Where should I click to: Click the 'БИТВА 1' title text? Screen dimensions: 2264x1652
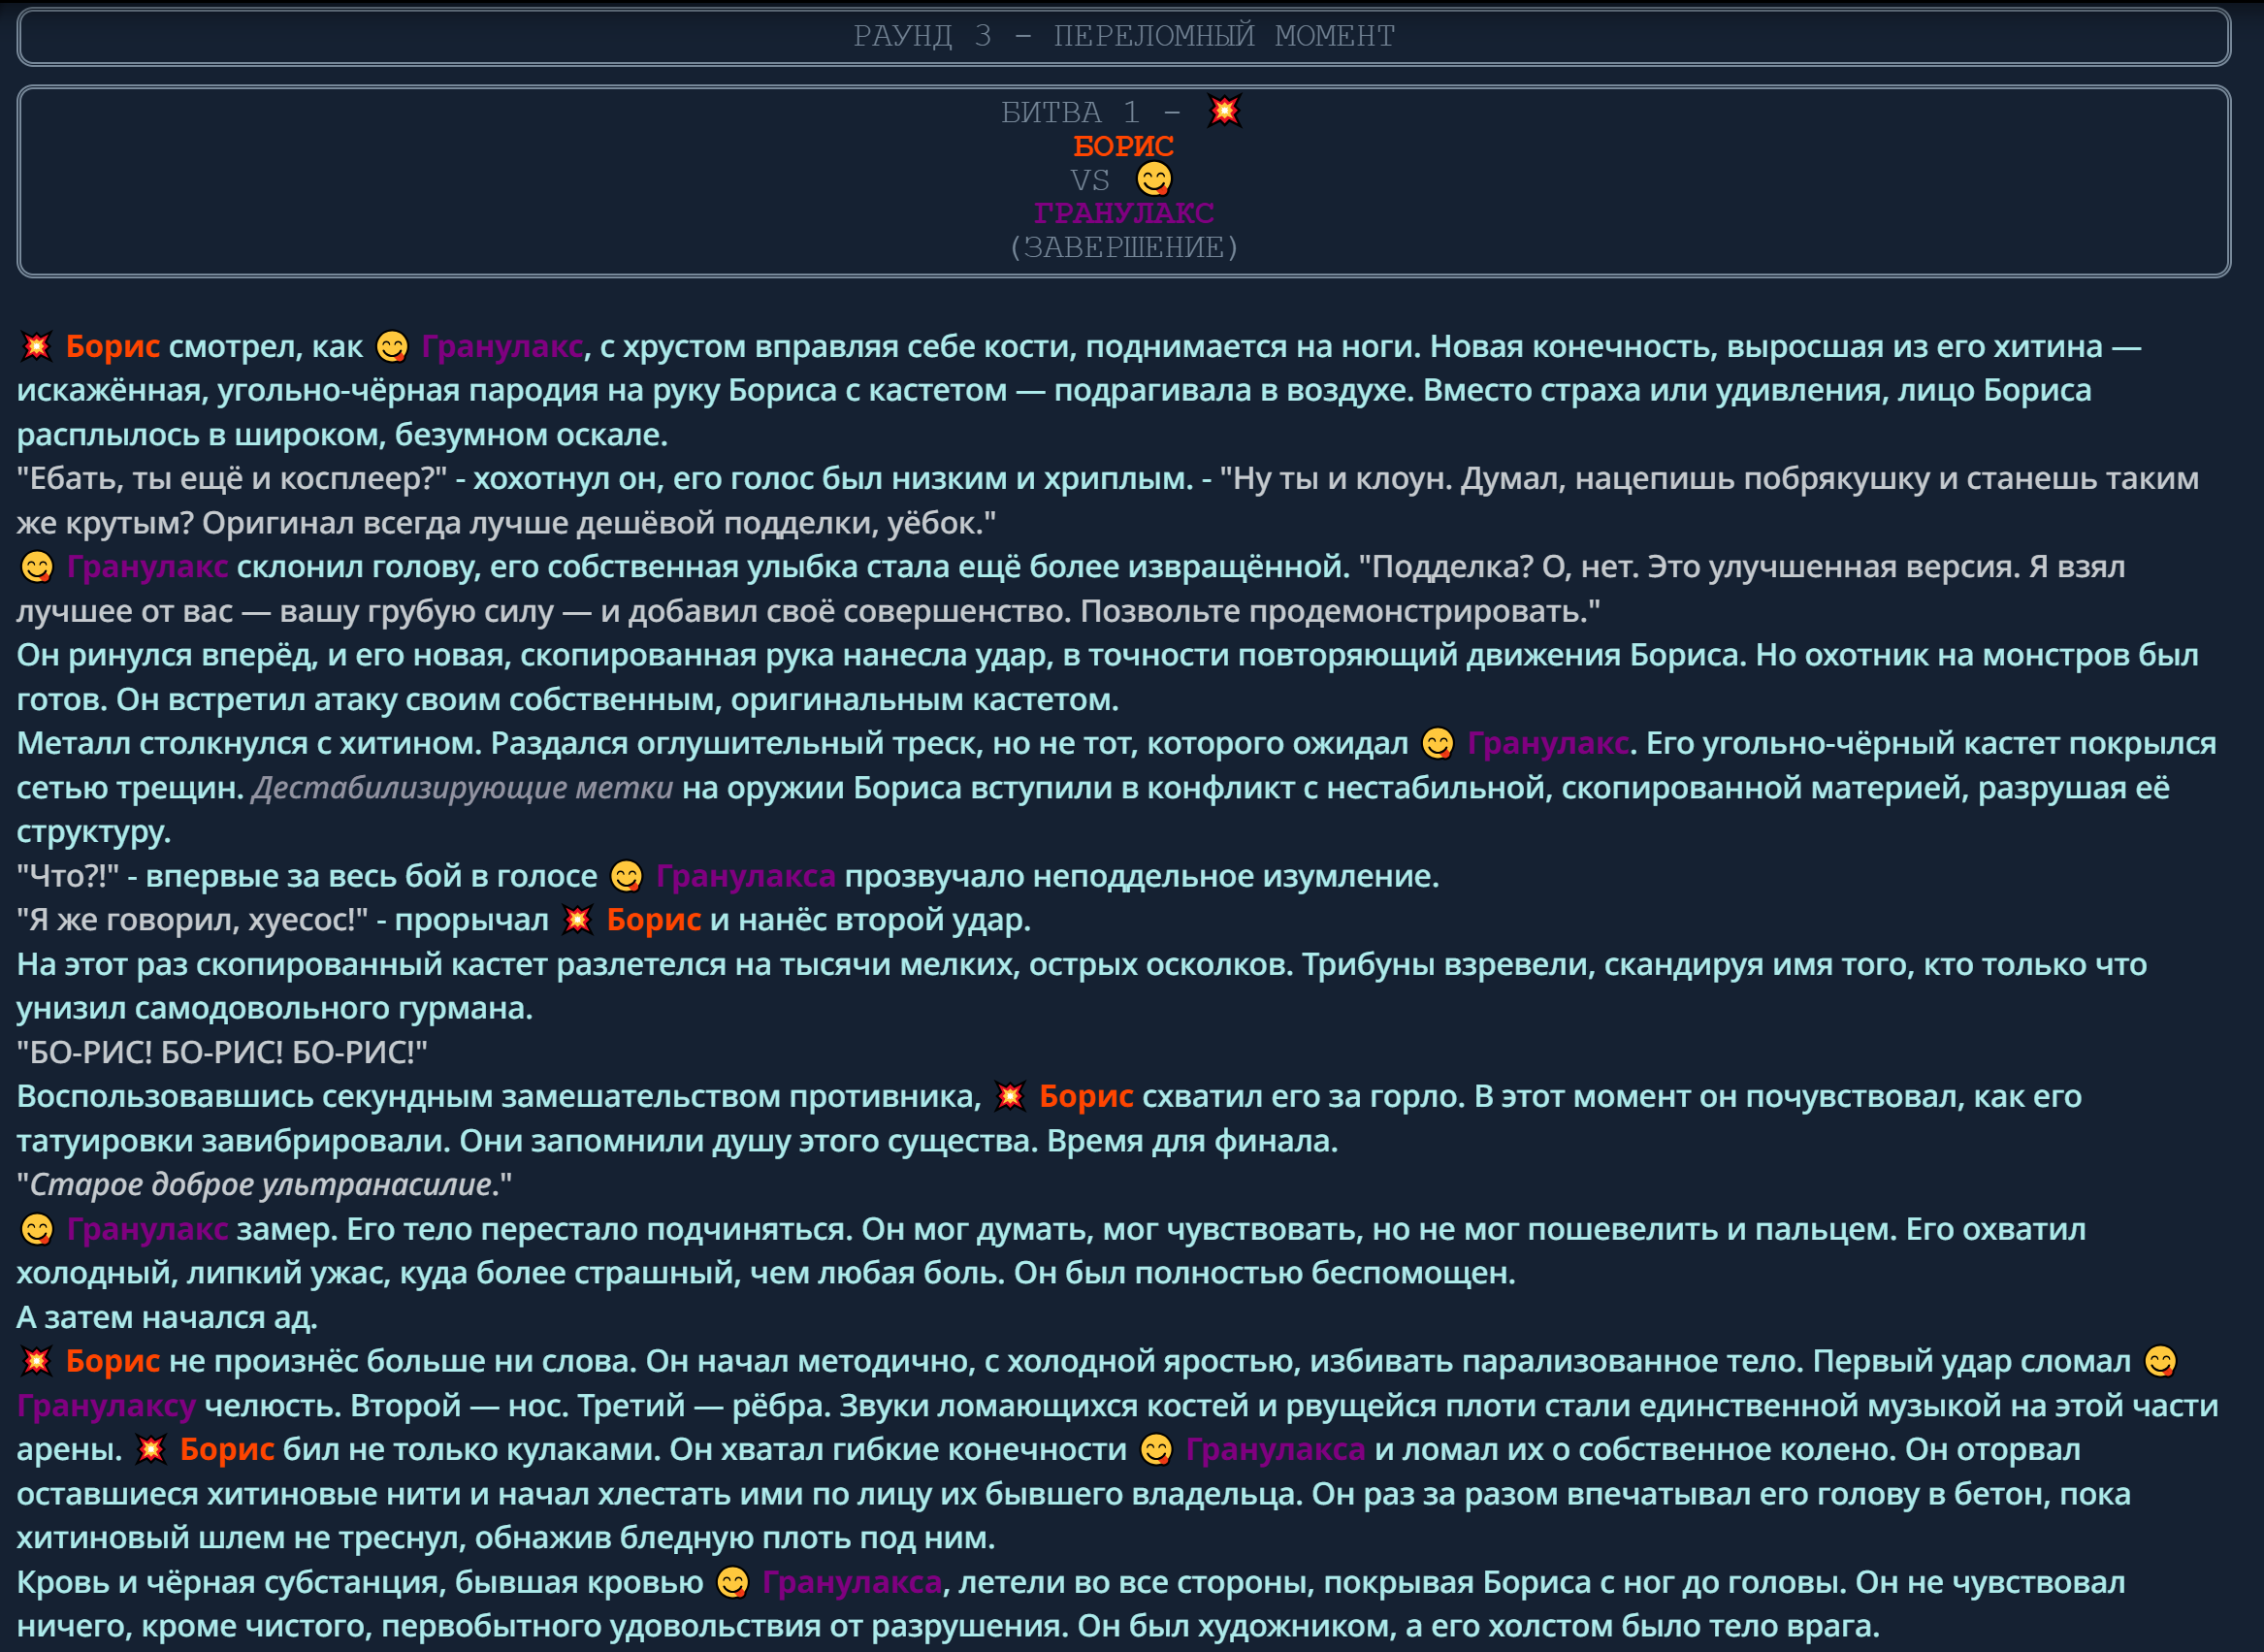(x=1069, y=112)
